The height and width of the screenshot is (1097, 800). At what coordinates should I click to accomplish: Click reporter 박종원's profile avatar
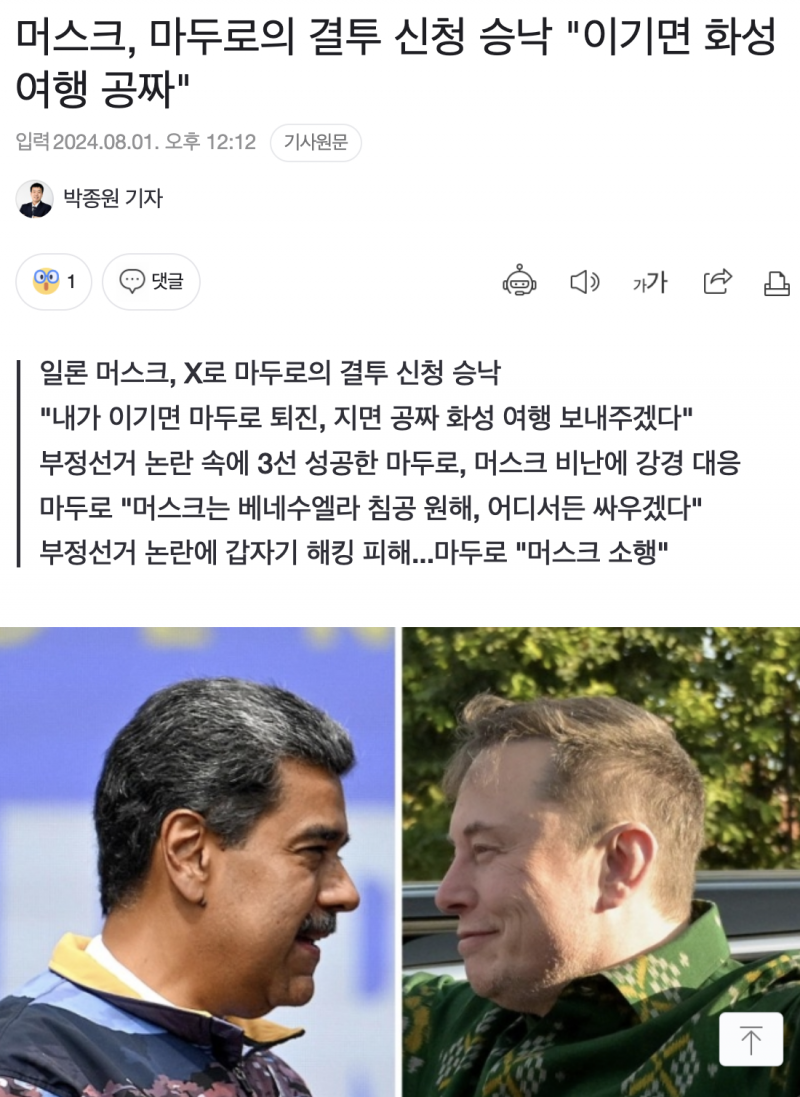pyautogui.click(x=34, y=199)
